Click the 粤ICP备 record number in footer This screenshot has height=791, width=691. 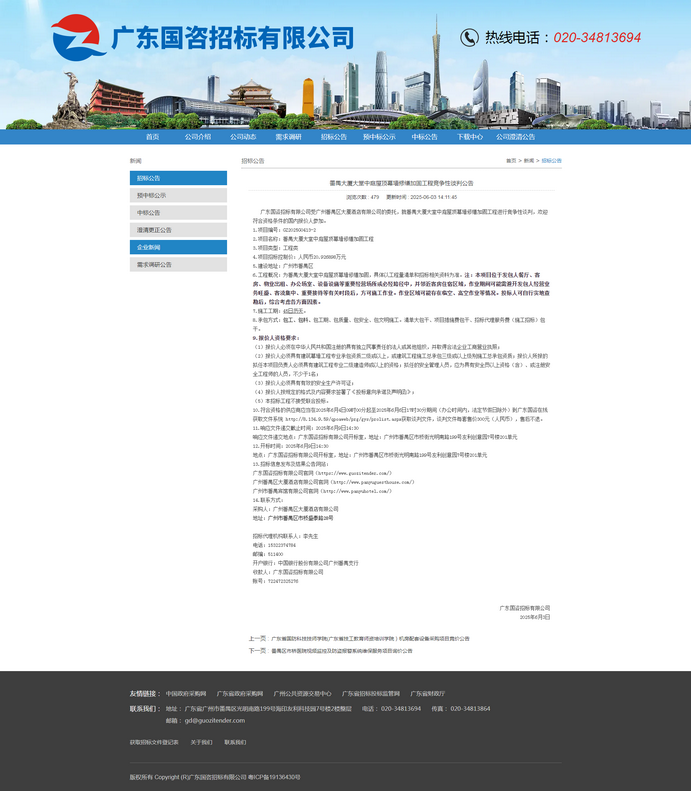pyautogui.click(x=274, y=777)
